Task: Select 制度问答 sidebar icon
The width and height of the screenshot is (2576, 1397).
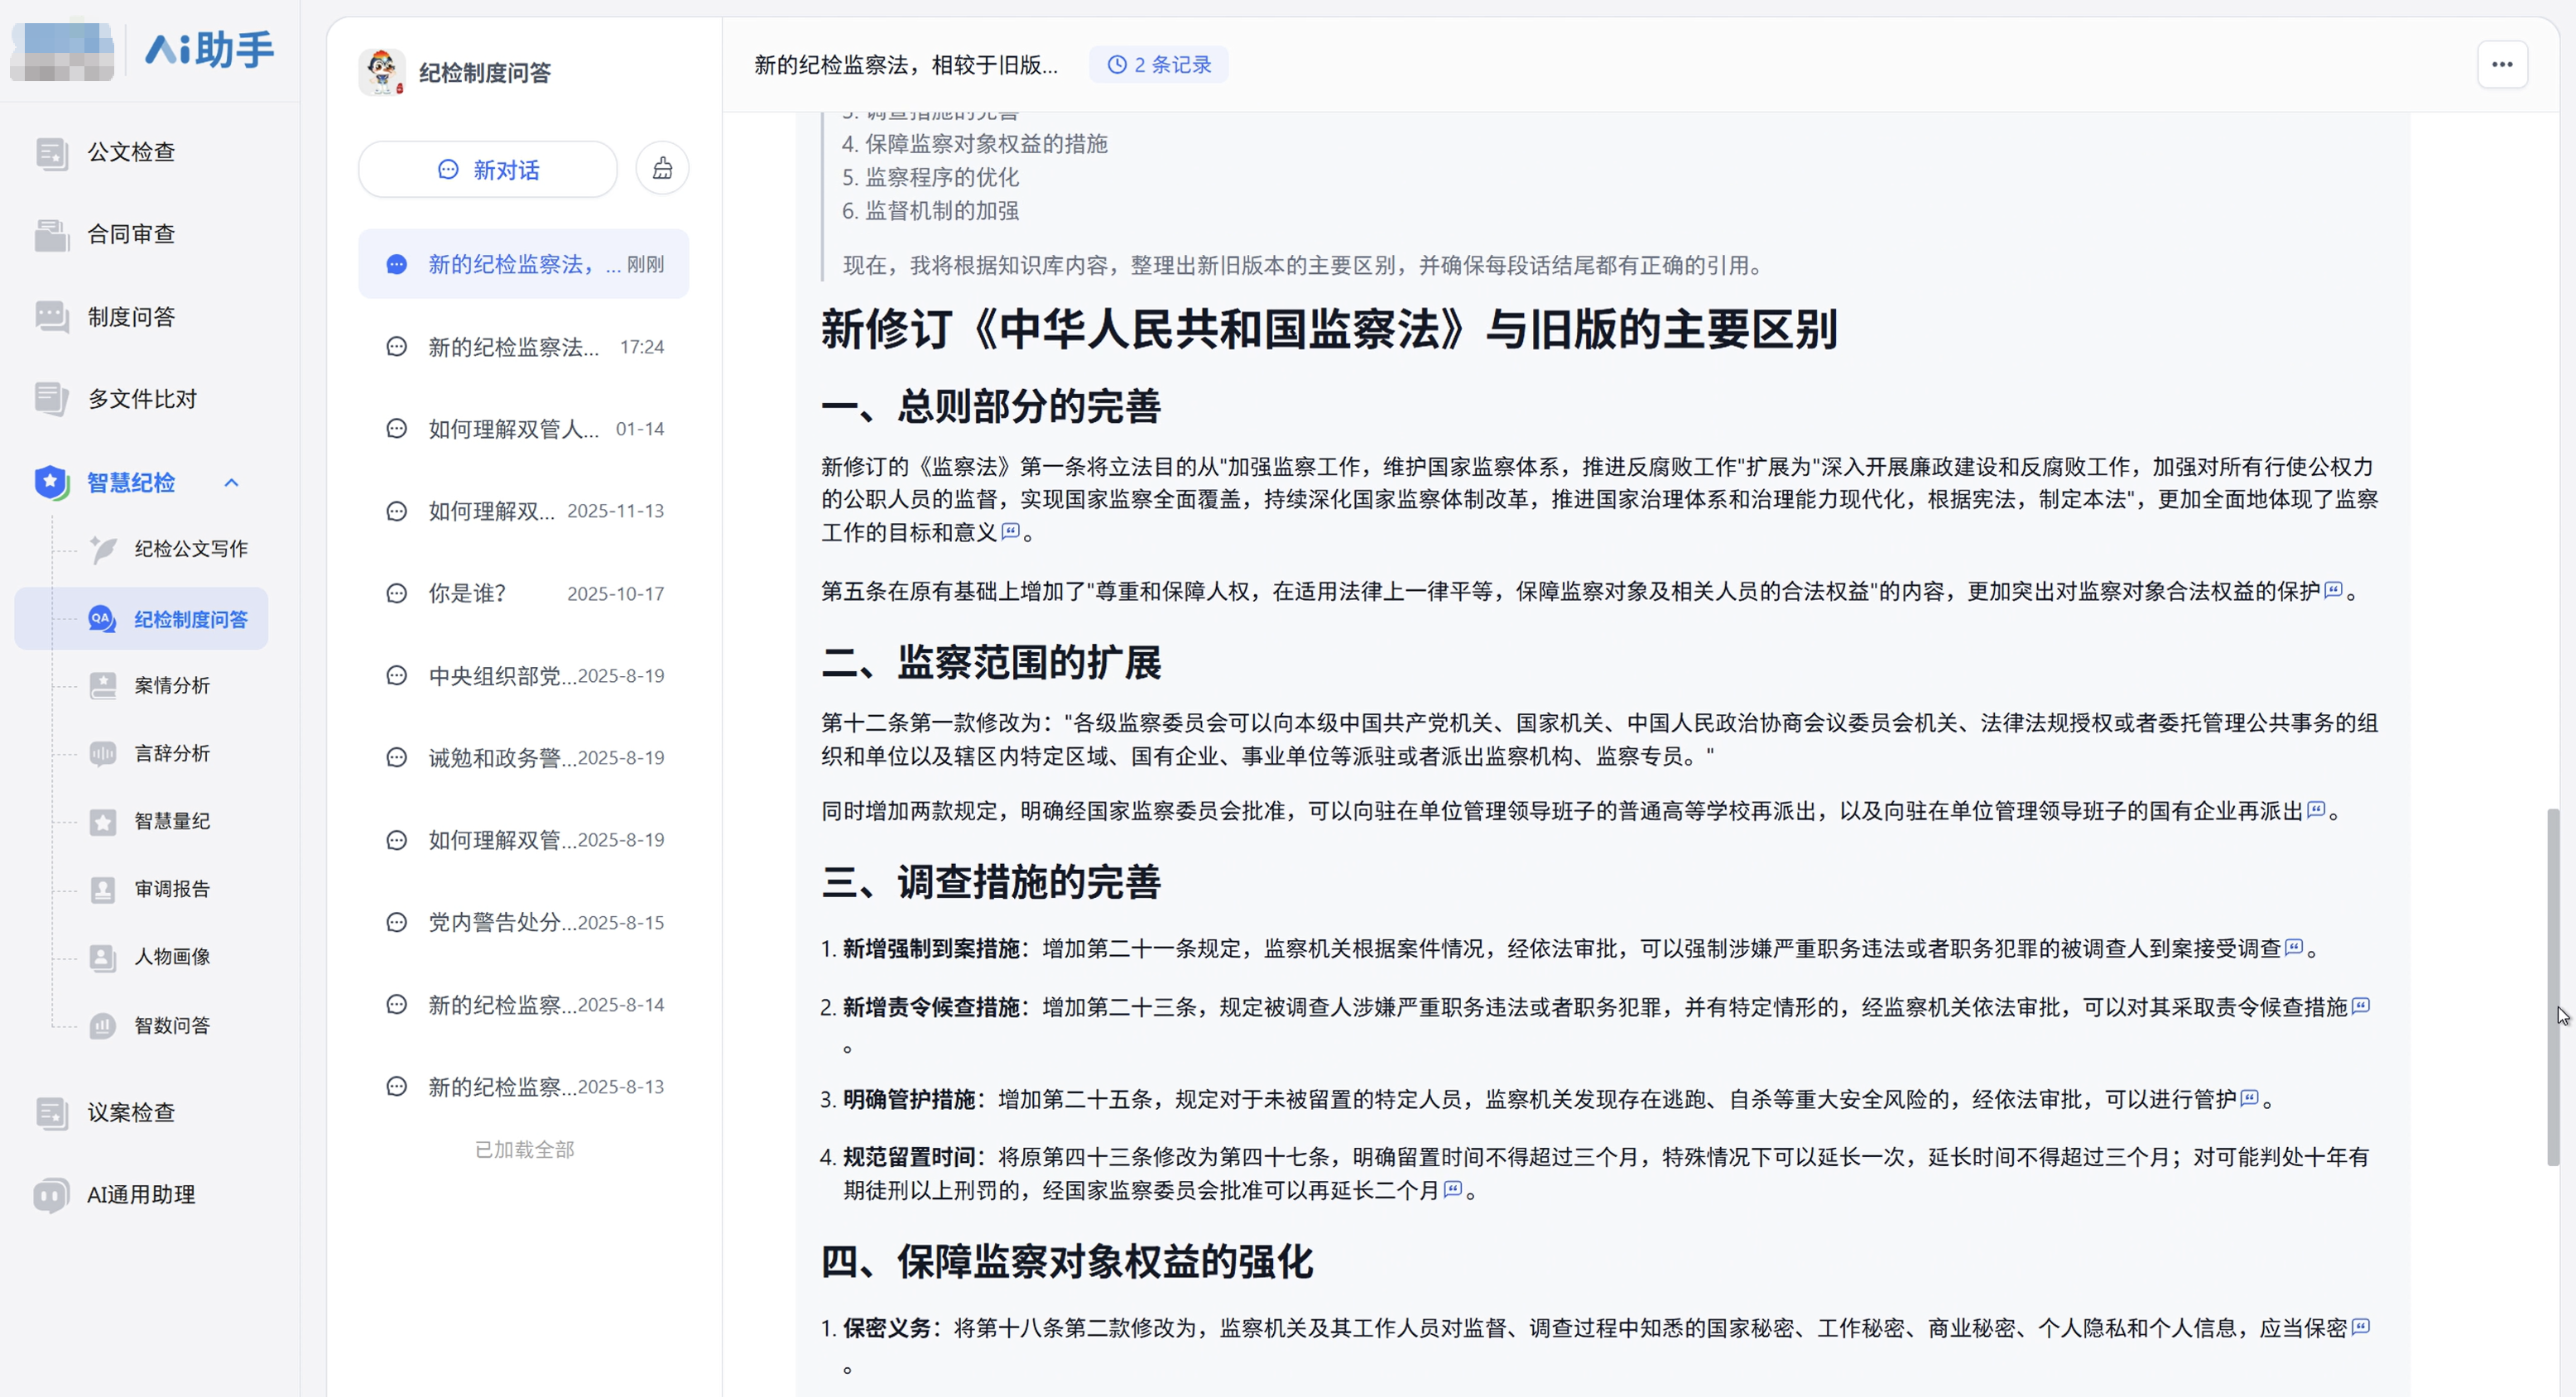Action: pyautogui.click(x=51, y=317)
